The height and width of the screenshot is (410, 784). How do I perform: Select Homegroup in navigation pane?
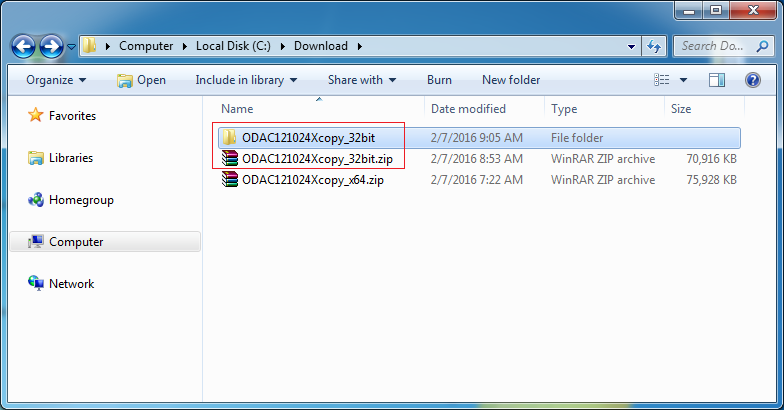point(81,200)
